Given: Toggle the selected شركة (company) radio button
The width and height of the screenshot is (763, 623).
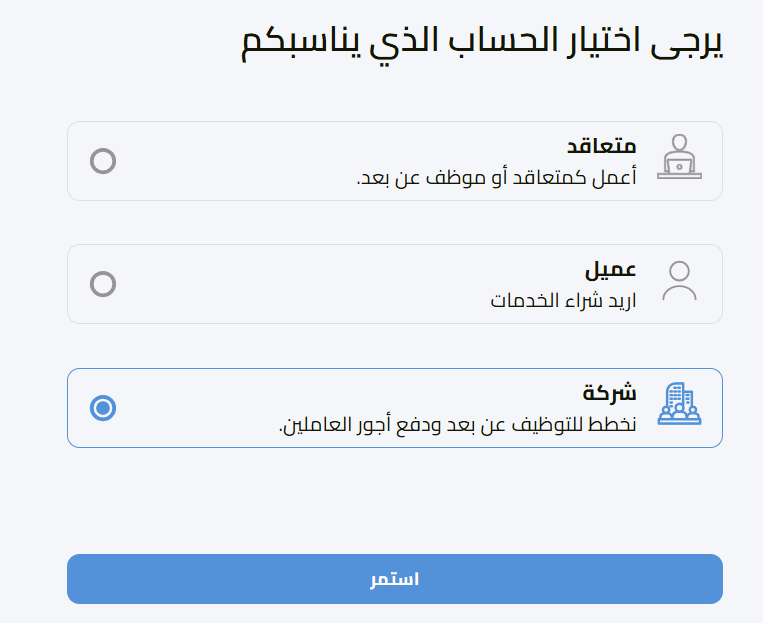Looking at the screenshot, I should tap(103, 408).
